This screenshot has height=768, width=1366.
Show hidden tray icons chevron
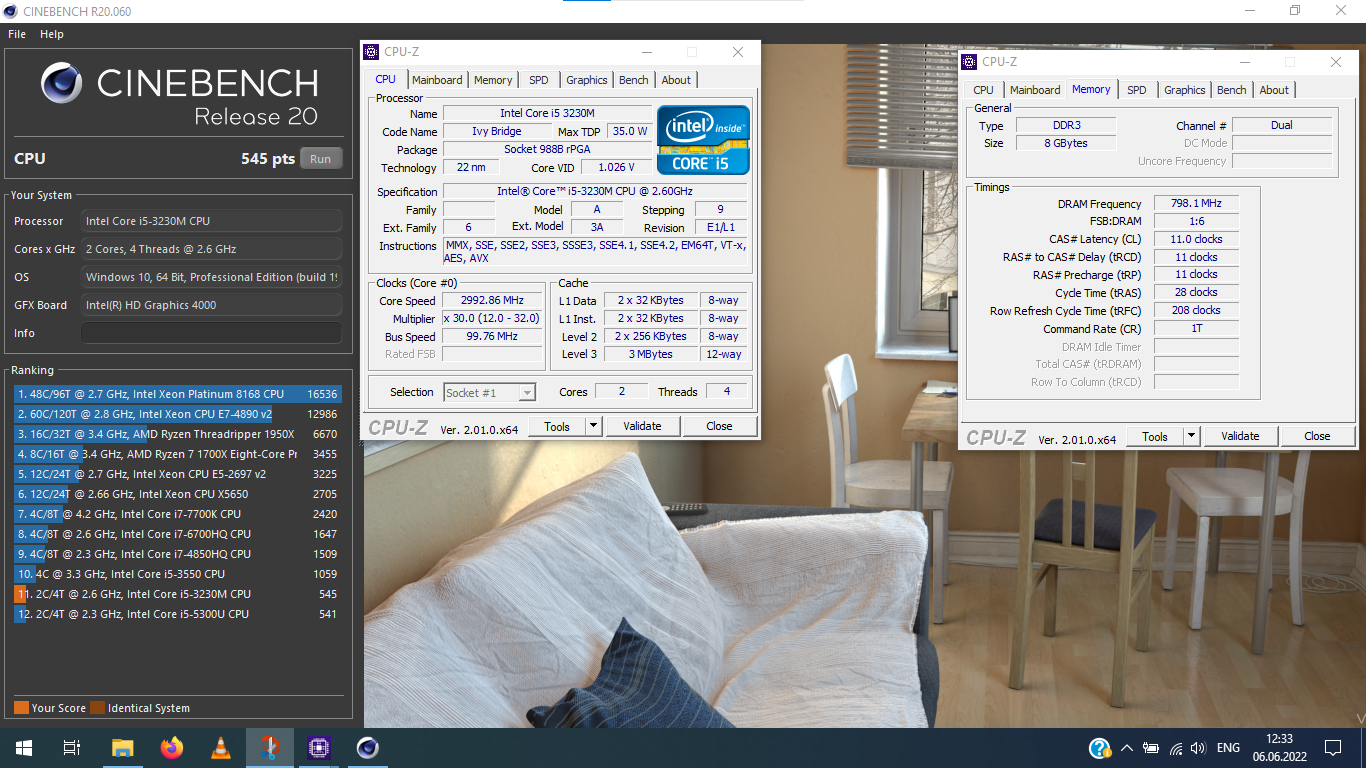tap(1127, 748)
